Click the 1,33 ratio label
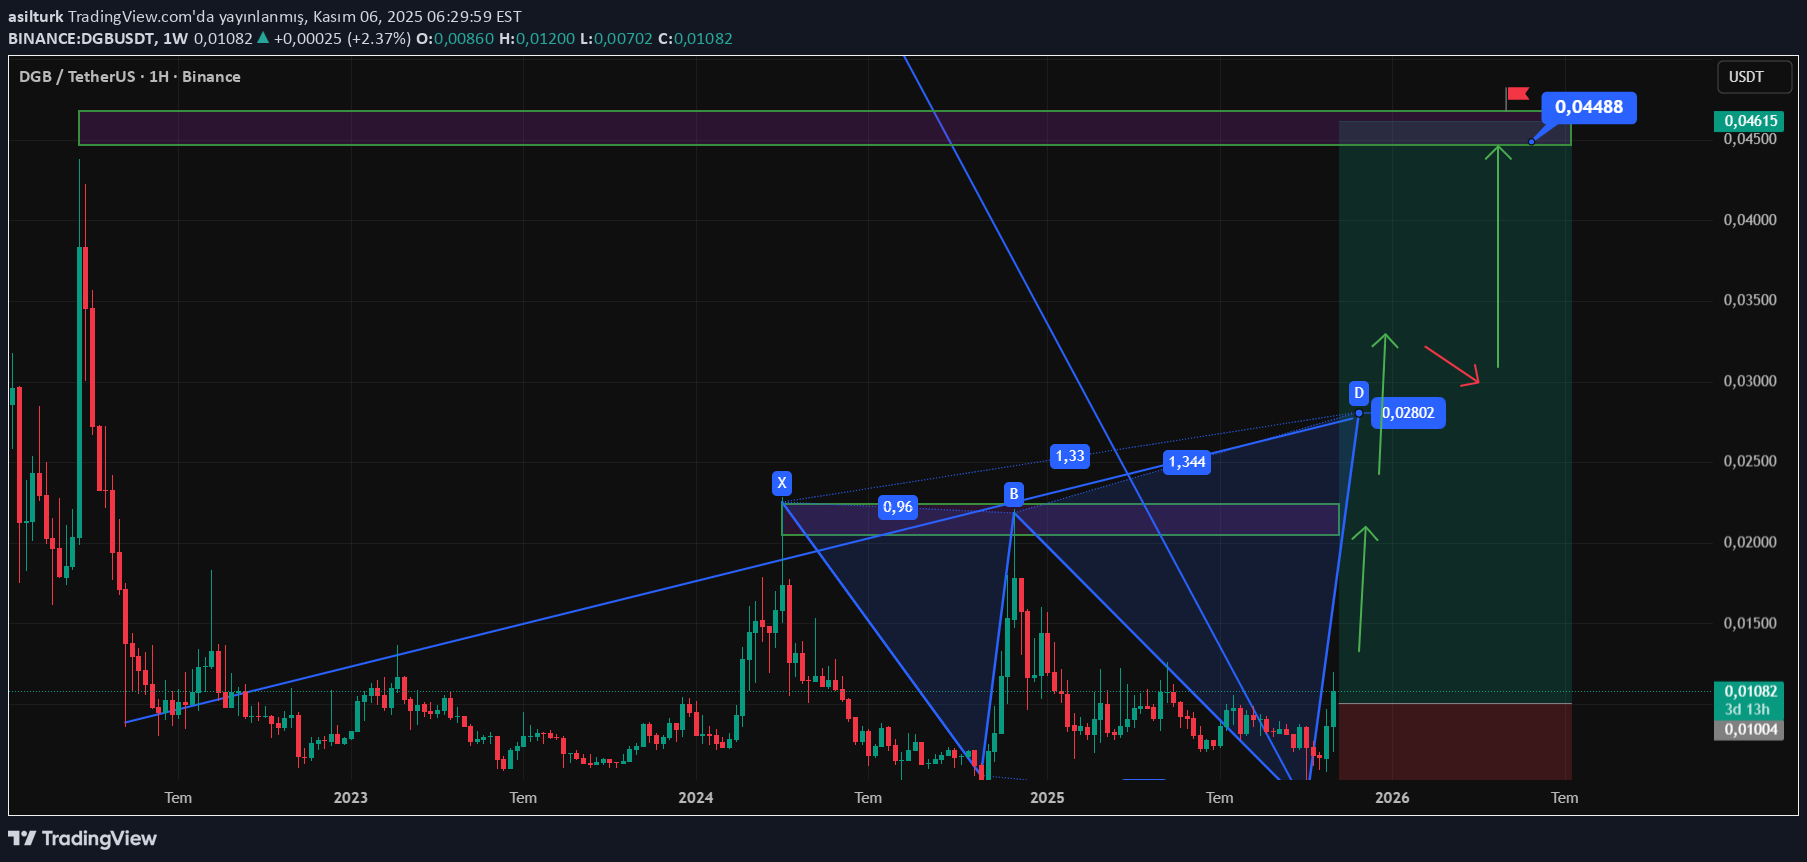 coord(1070,456)
